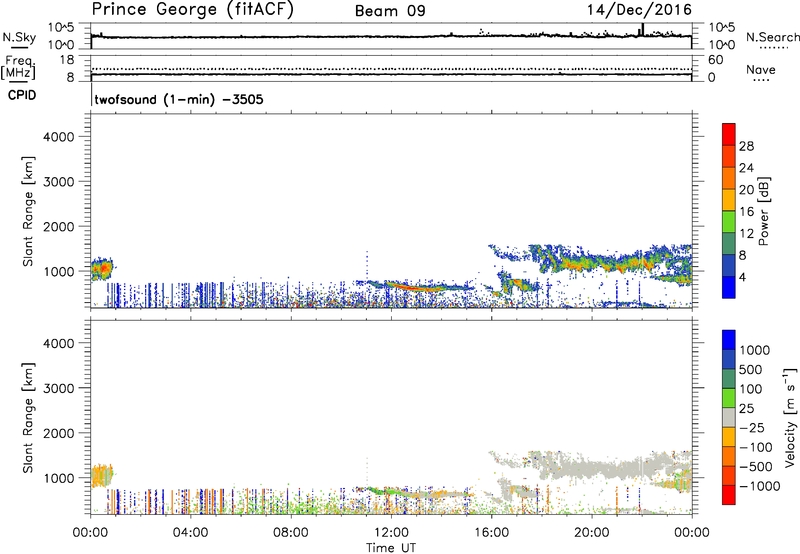Click the '2000' tick of the velocity panel
Viewport: 800px width, 554px height.
tap(58, 433)
